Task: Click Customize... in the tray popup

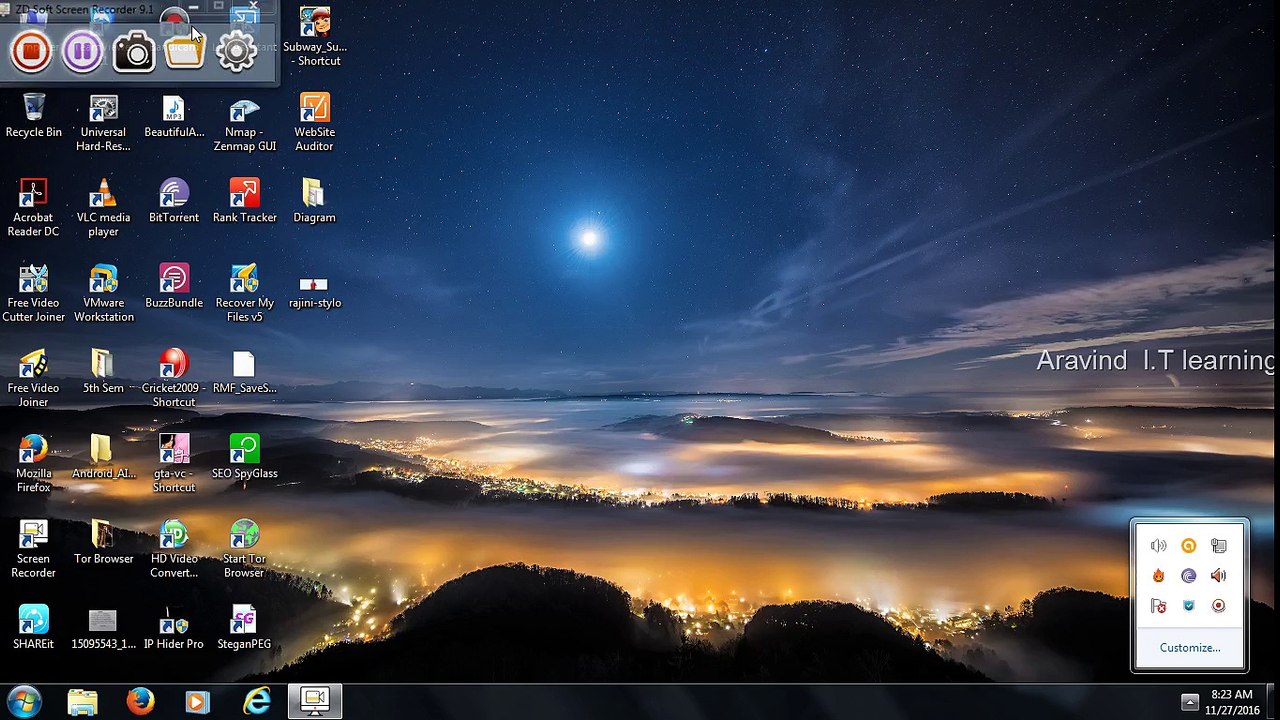Action: pyautogui.click(x=1190, y=648)
